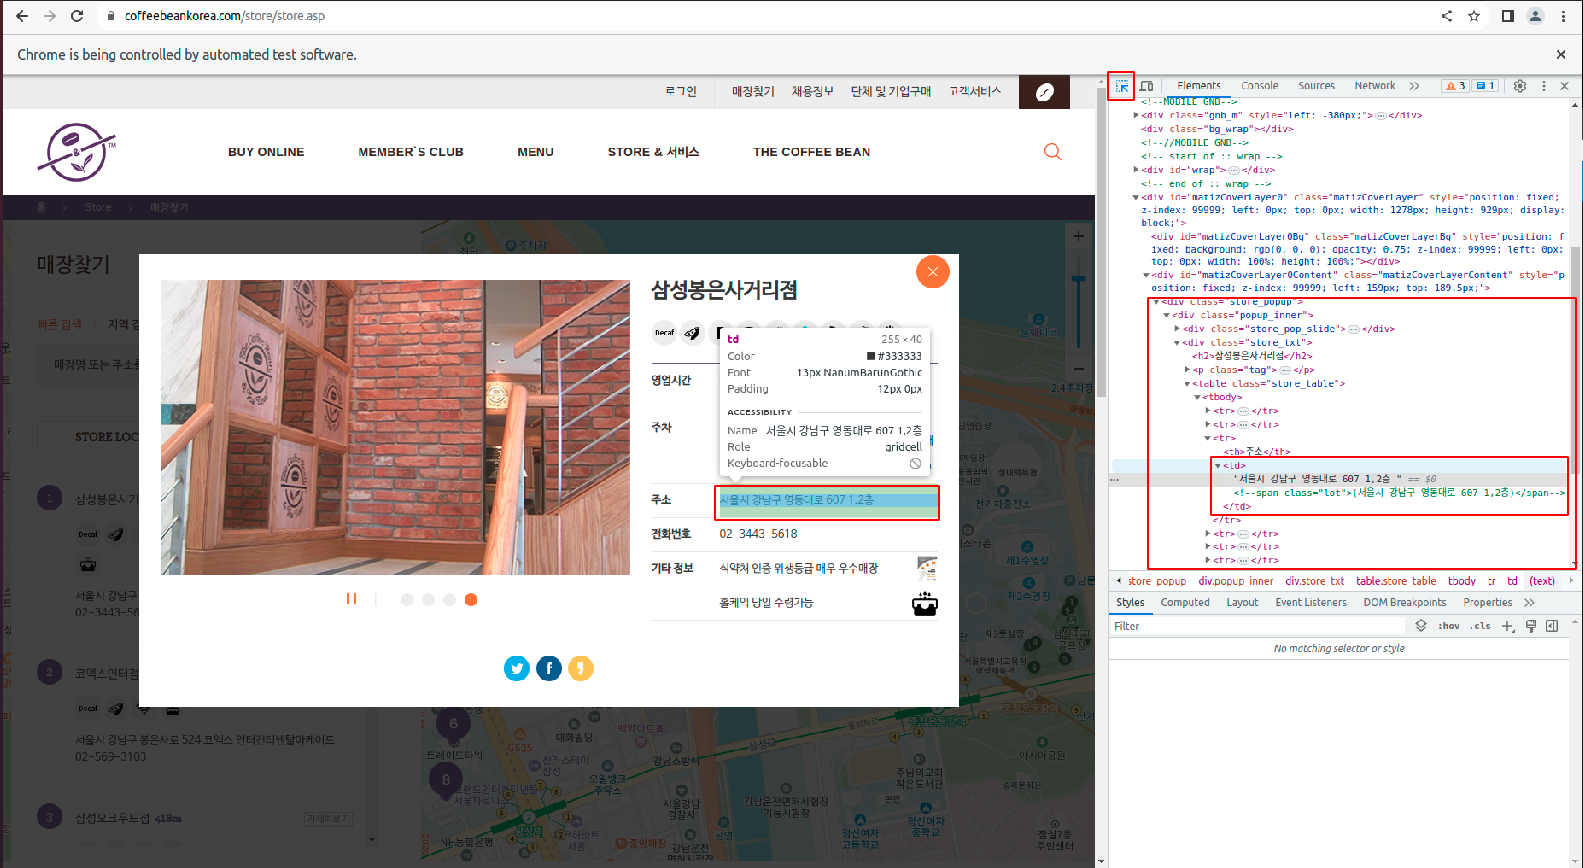Toggle the computed styles sidebar icon

click(1552, 626)
